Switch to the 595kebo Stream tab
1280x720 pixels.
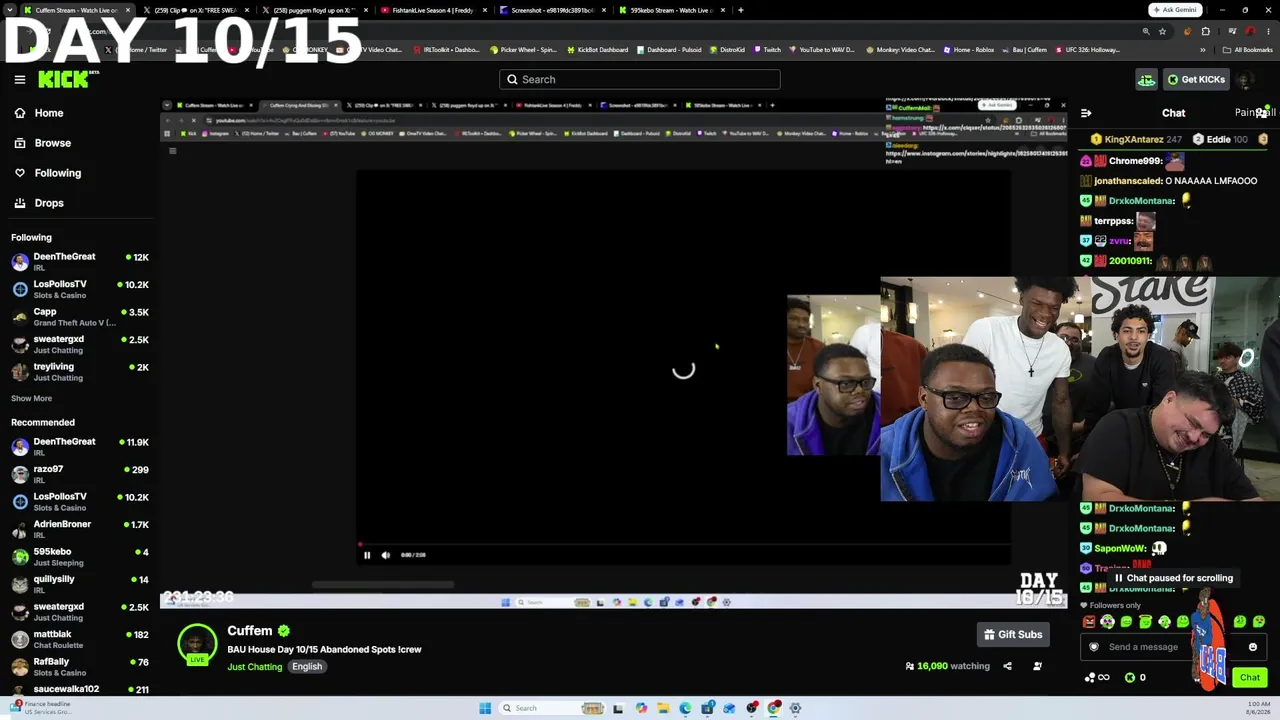point(672,10)
